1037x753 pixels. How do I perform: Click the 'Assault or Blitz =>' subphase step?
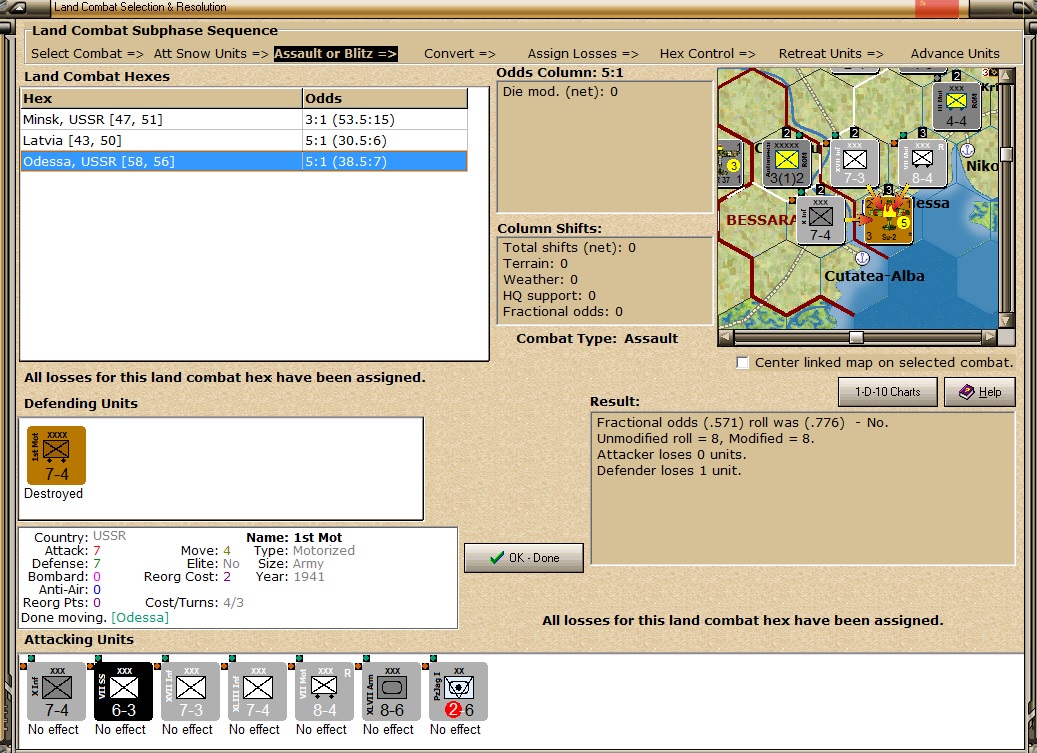tap(336, 54)
